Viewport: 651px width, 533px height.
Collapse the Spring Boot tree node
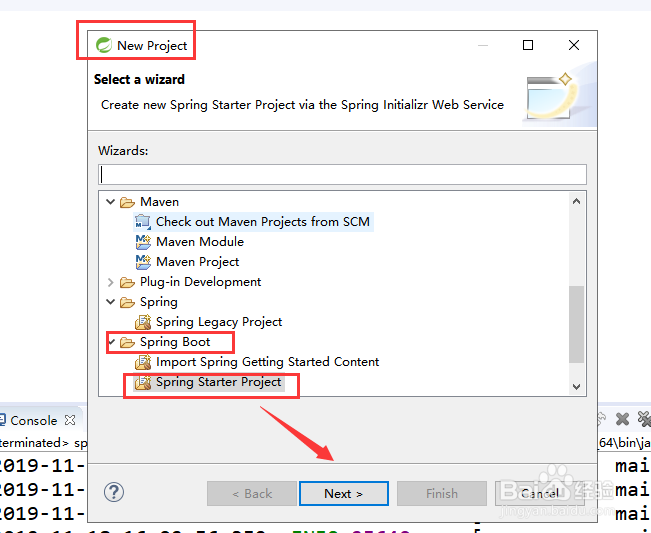point(111,342)
